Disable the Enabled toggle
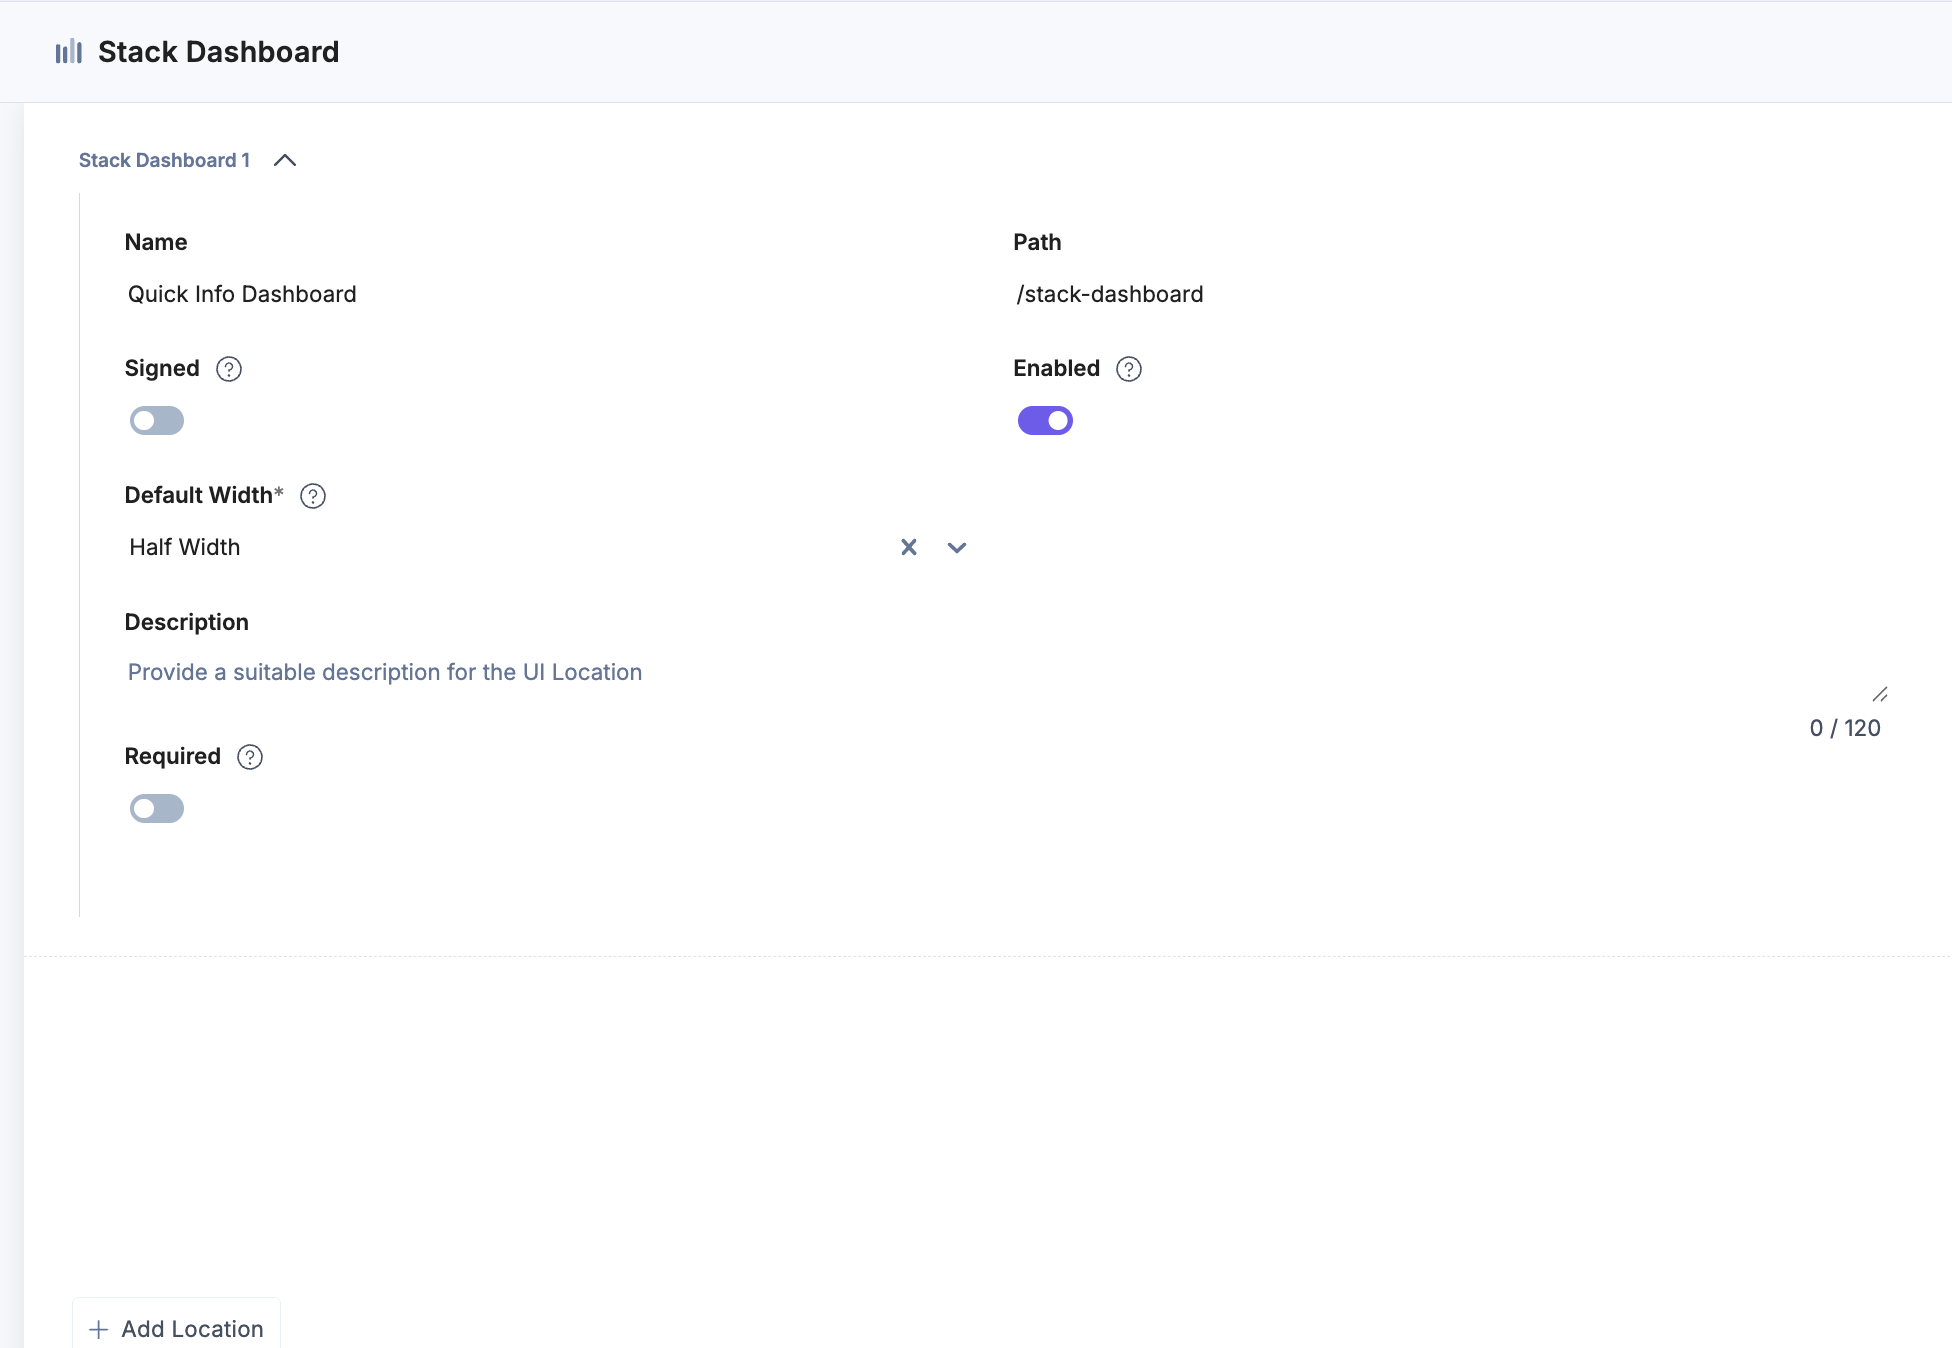Viewport: 1952px width, 1348px height. coord(1045,420)
